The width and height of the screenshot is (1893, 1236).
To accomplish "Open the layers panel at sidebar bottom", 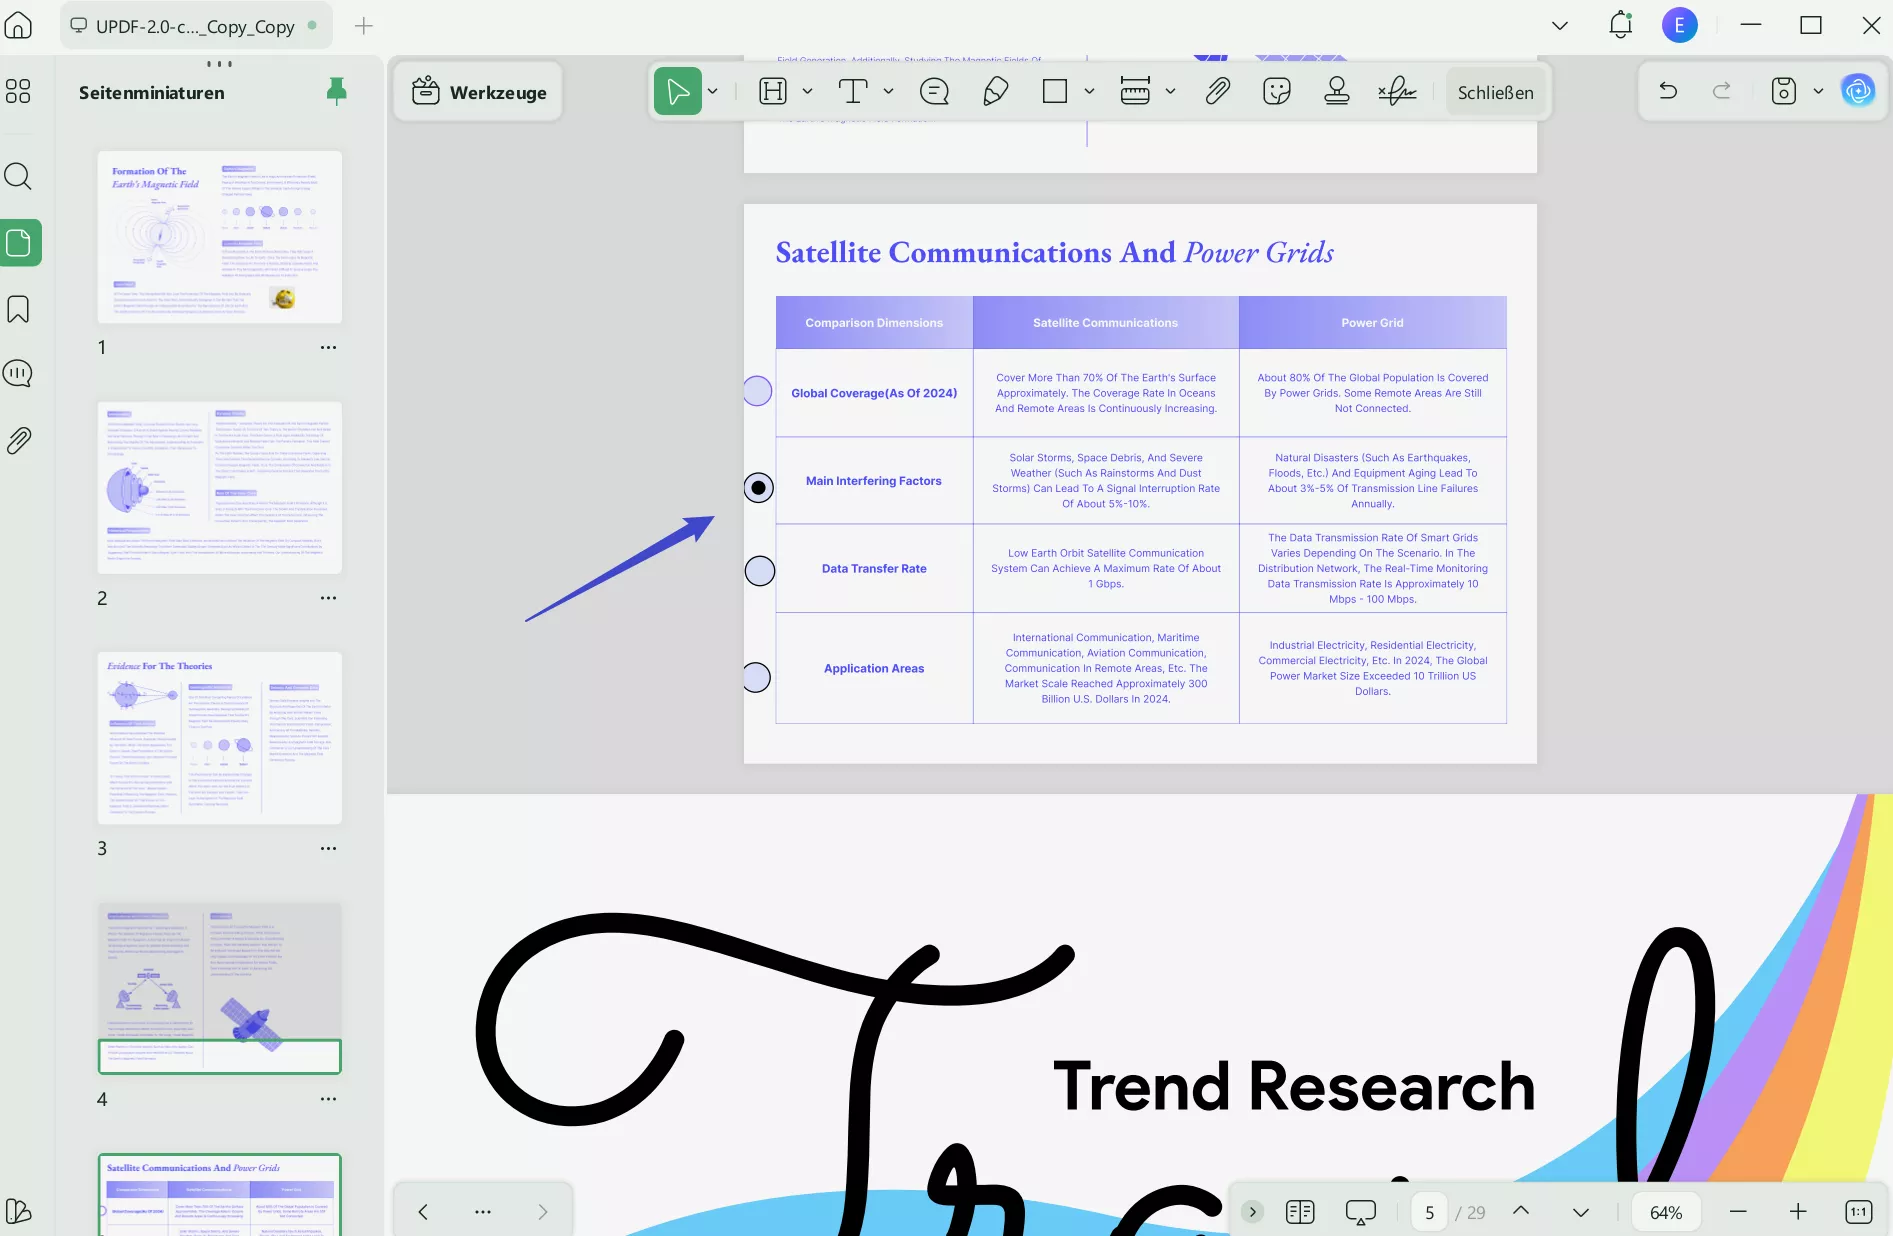I will pyautogui.click(x=18, y=1211).
